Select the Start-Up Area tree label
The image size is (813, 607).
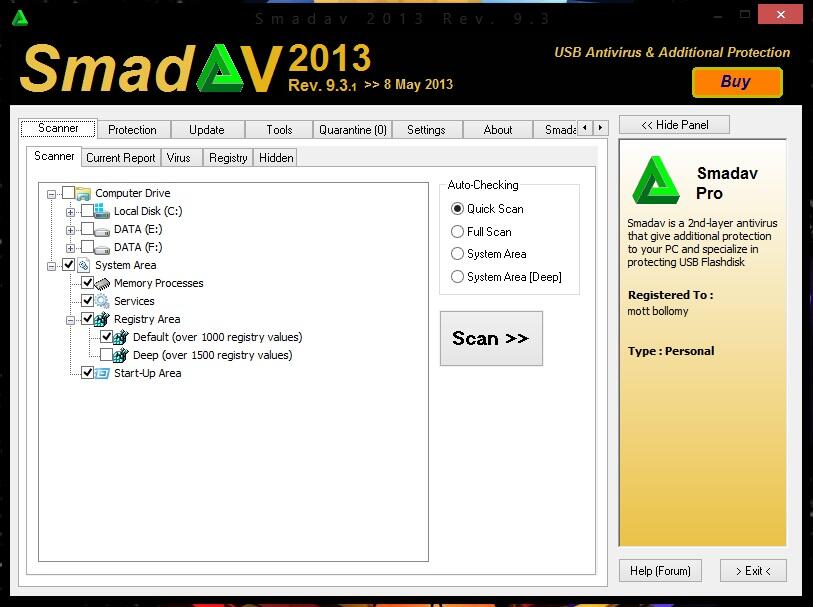148,373
